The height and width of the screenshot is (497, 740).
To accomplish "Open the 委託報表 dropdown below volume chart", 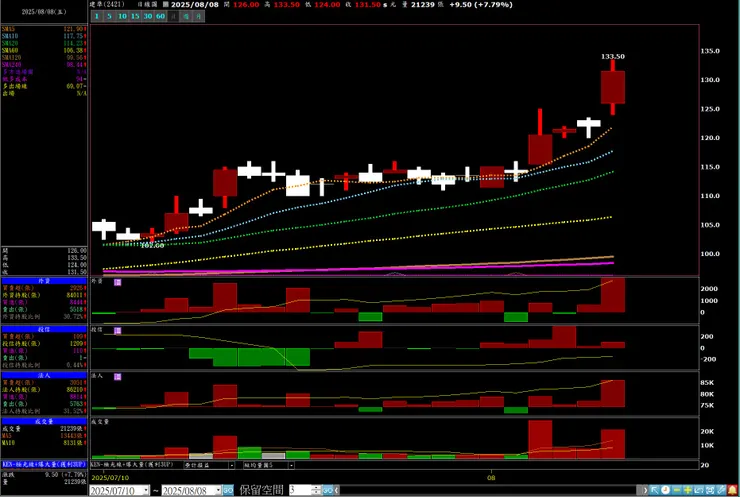I will click(232, 465).
